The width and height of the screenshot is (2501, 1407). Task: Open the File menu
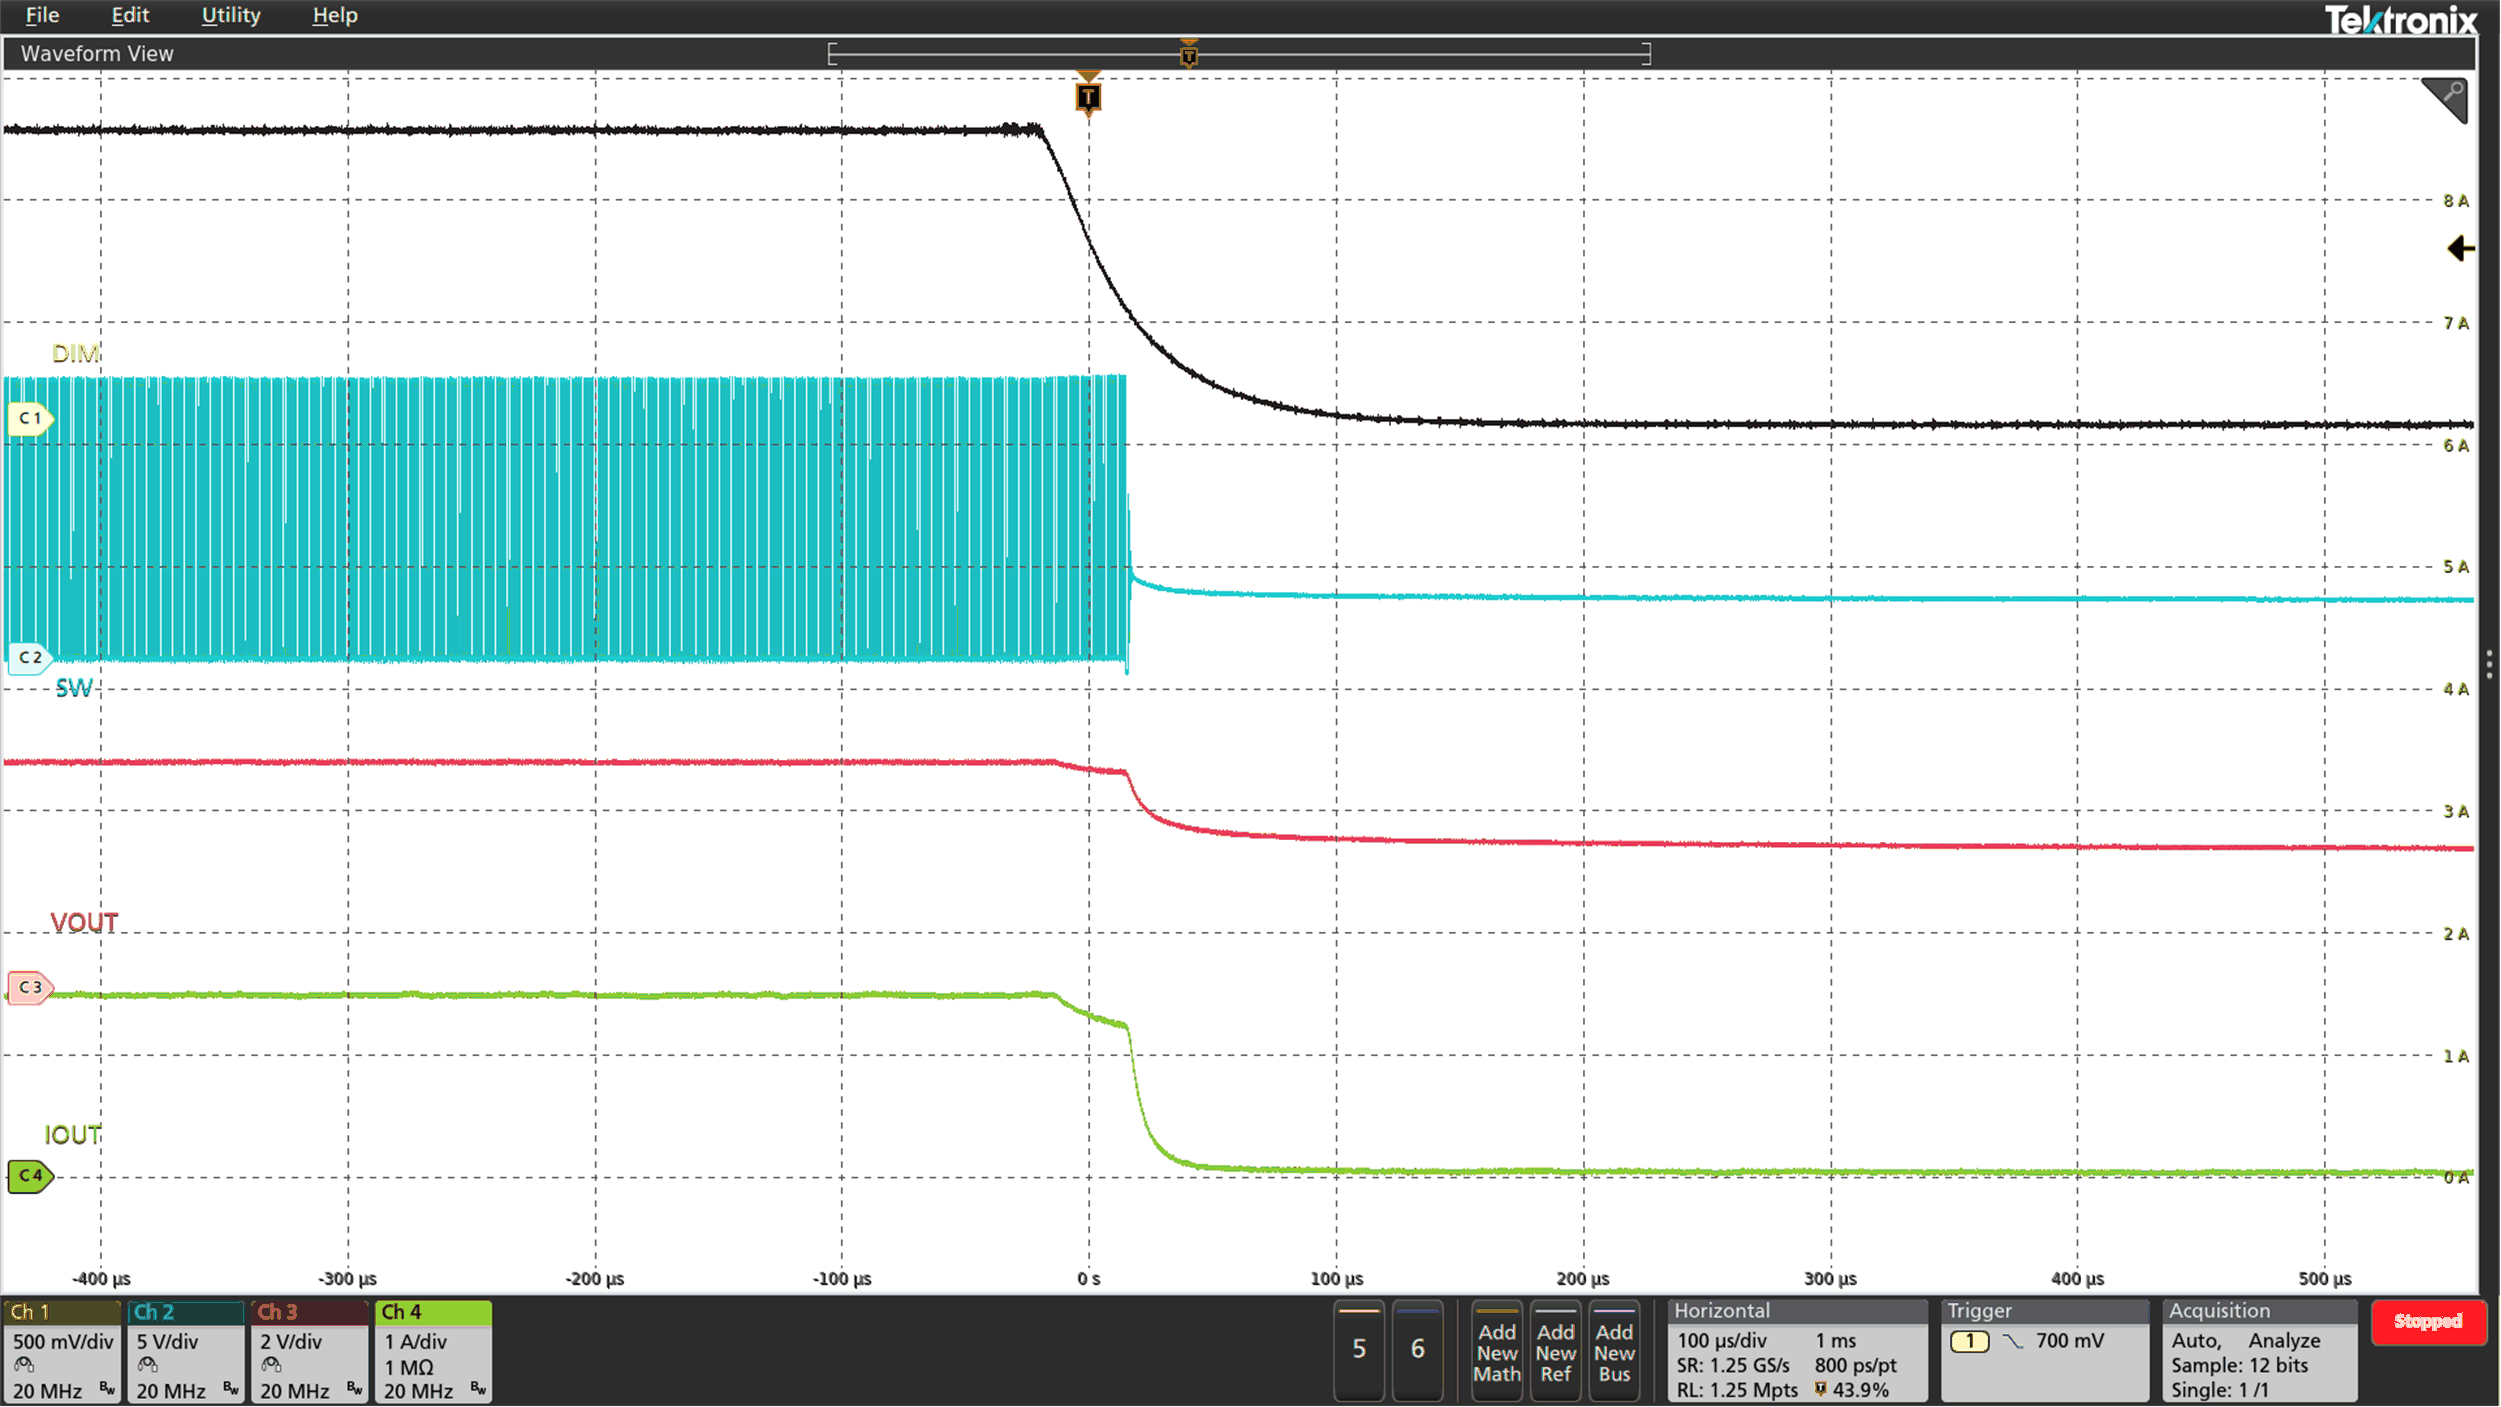(x=41, y=15)
